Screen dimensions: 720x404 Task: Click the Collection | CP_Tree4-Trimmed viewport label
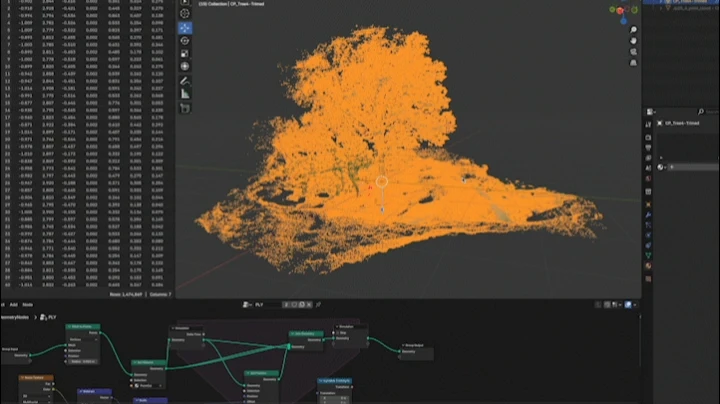pyautogui.click(x=231, y=4)
